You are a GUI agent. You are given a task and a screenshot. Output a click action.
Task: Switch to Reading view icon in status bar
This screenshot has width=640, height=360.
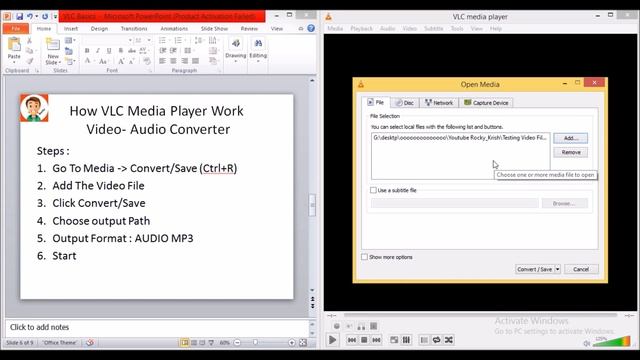202,342
